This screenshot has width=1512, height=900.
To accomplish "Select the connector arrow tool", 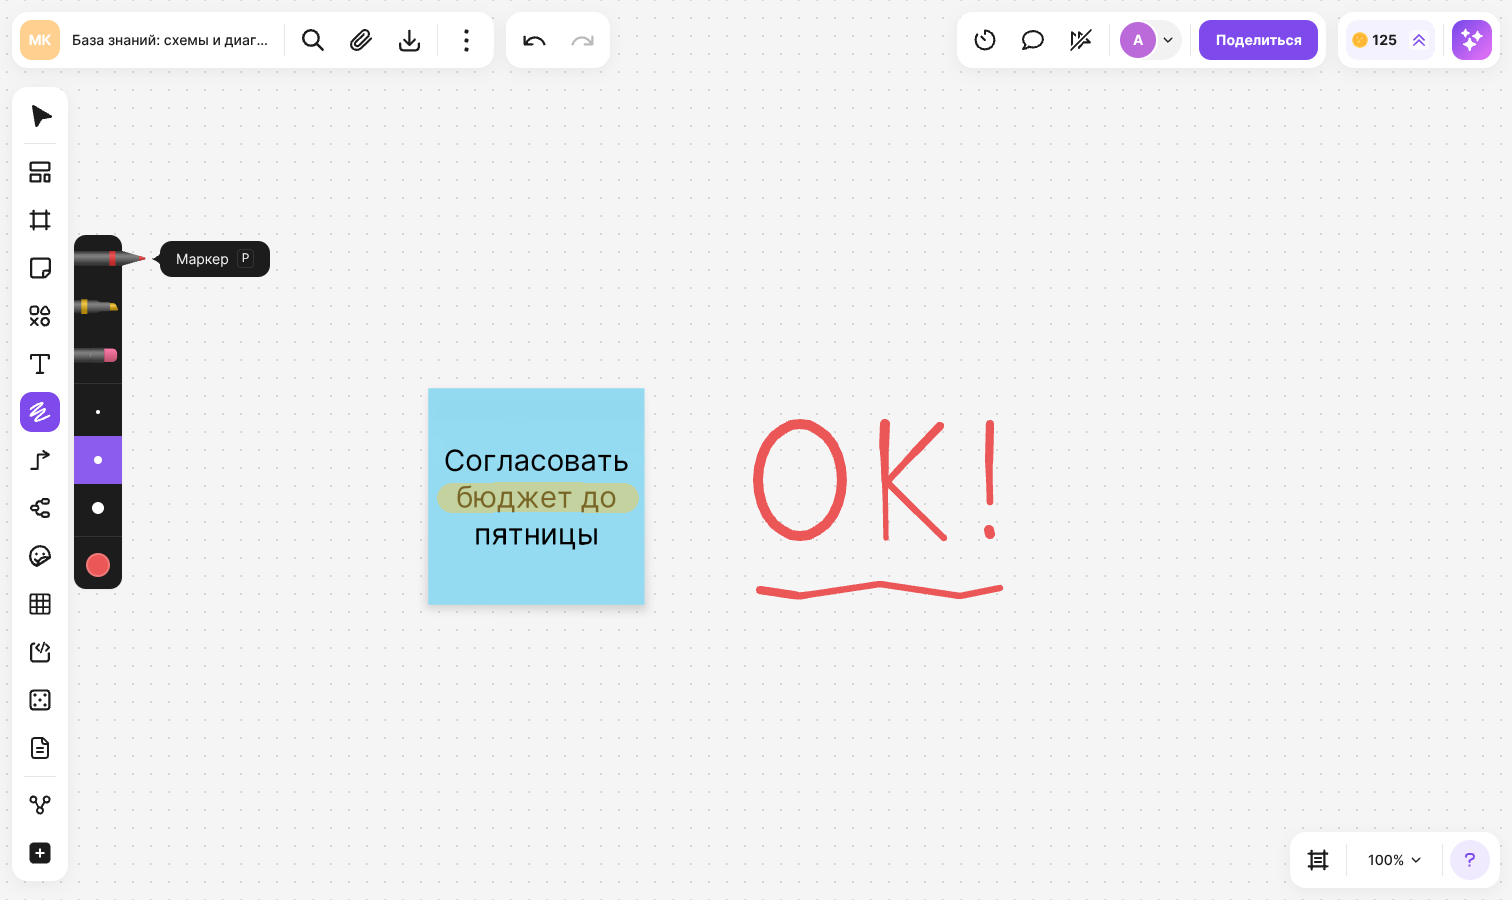I will [x=40, y=460].
